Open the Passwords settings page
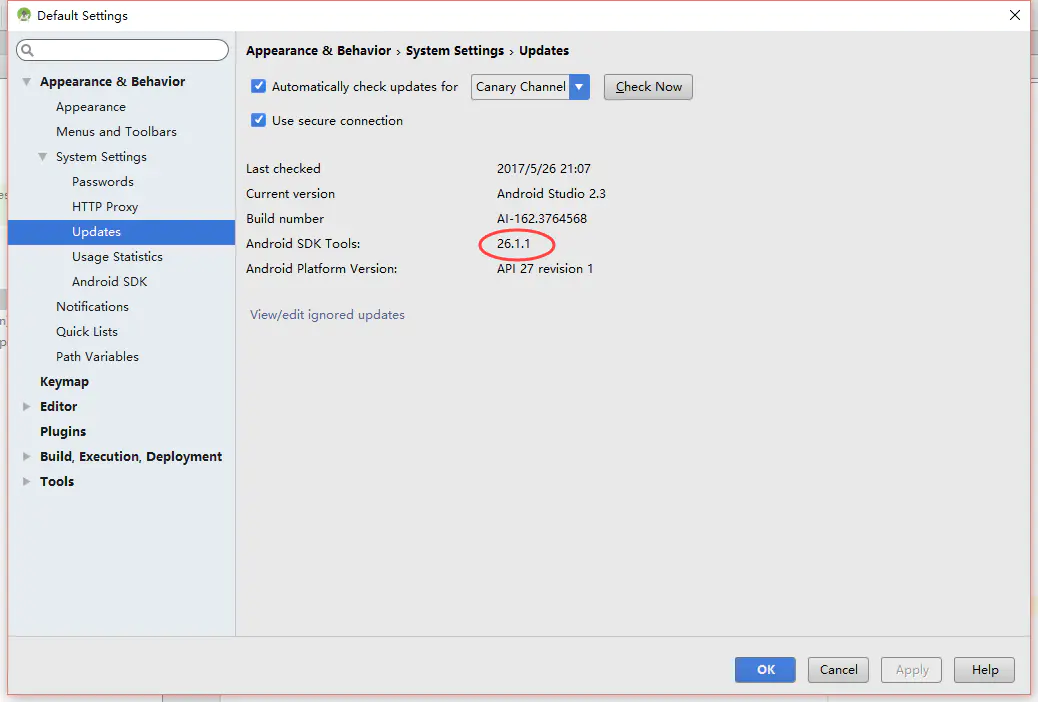The width and height of the screenshot is (1038, 702). [x=103, y=181]
